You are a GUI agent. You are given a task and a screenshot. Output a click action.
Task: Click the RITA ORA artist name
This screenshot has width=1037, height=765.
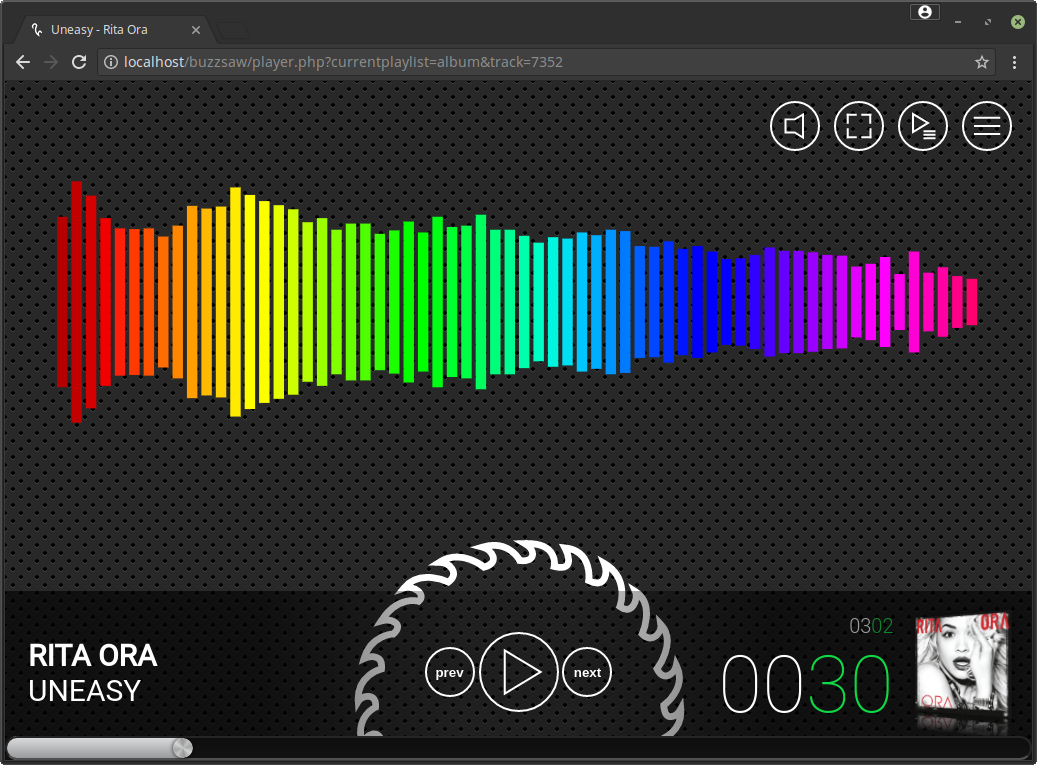click(x=93, y=656)
